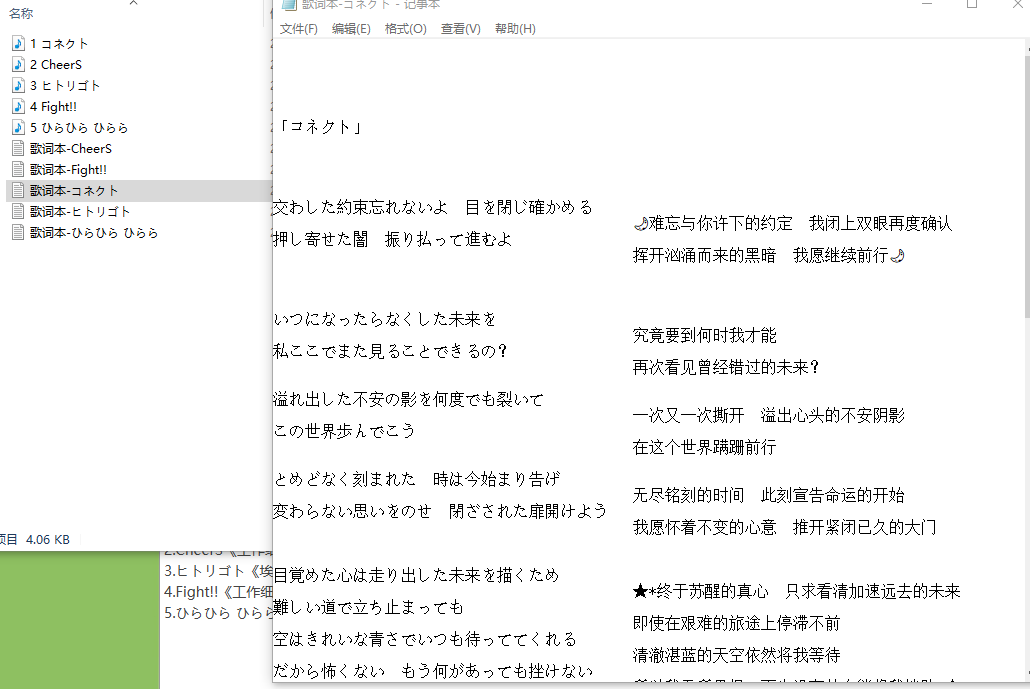The height and width of the screenshot is (689, 1030).
Task: Open the 查看(V) menu in Notepad
Action: coord(460,29)
